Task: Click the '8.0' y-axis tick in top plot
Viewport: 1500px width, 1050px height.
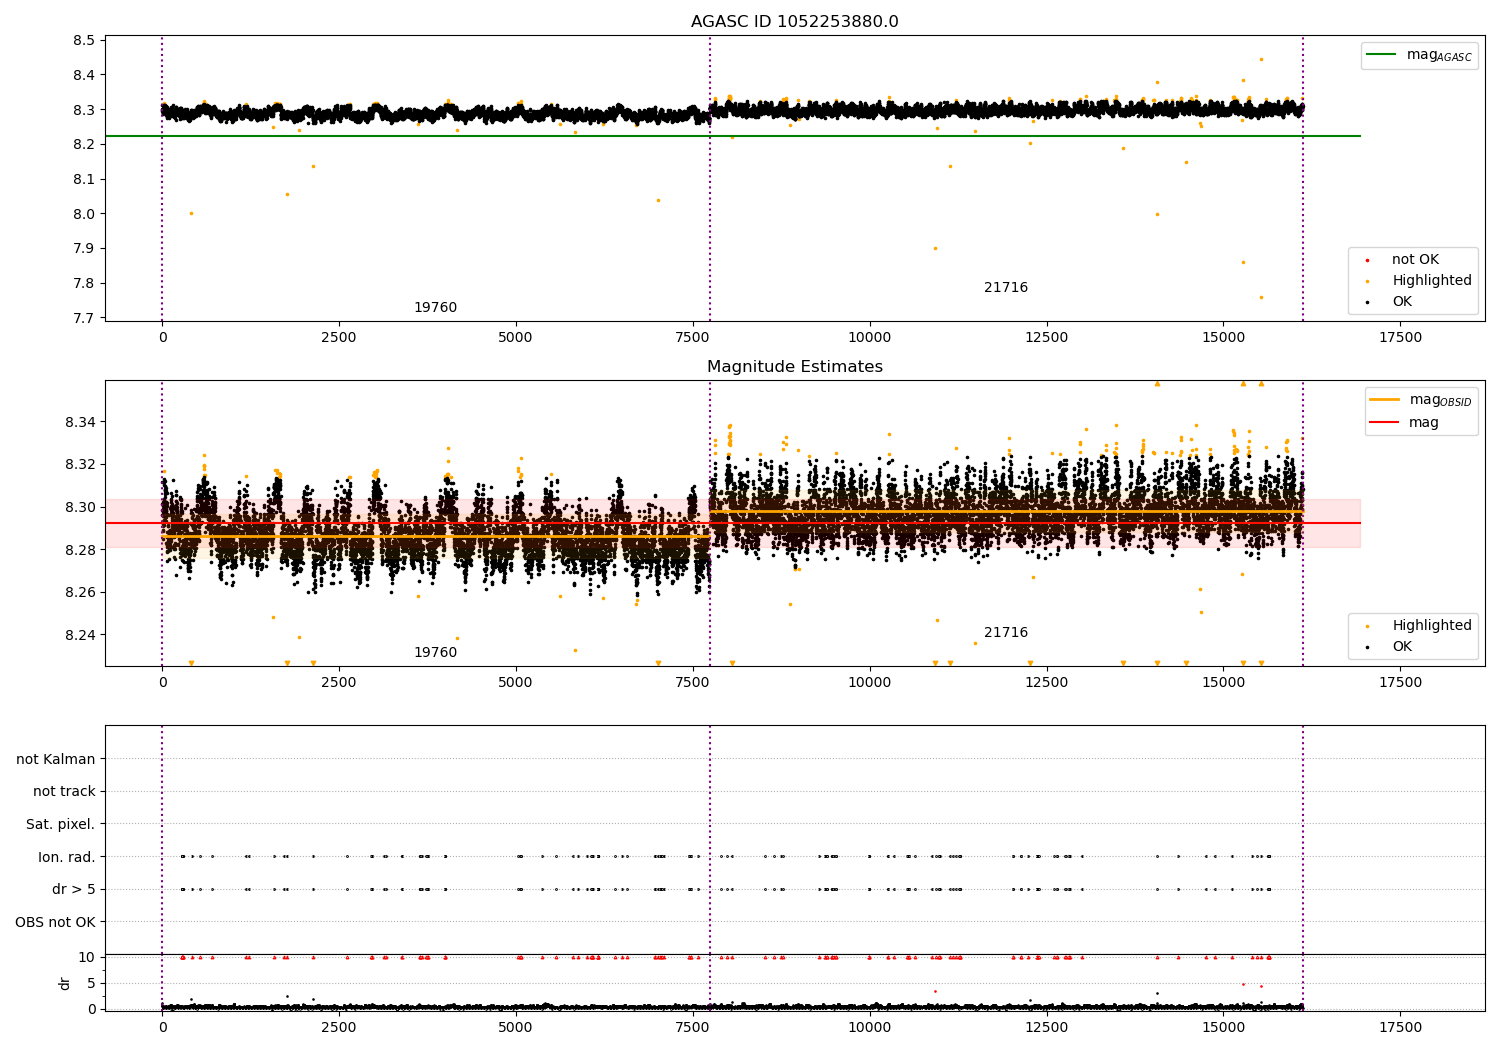Action: pos(84,214)
